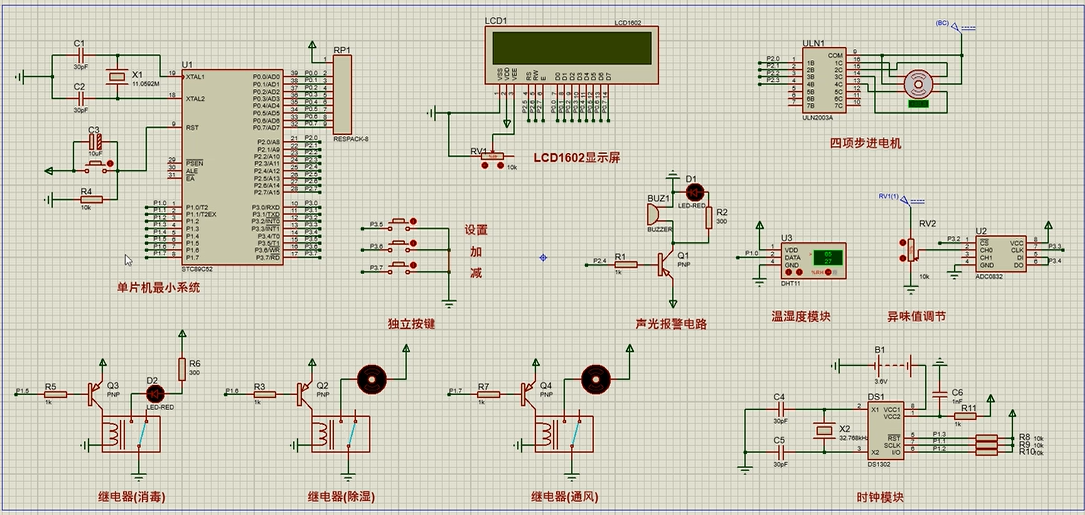Select resistor R7 on the P1.7 line
Screen dimensions: 1085x515
pyautogui.click(x=489, y=394)
